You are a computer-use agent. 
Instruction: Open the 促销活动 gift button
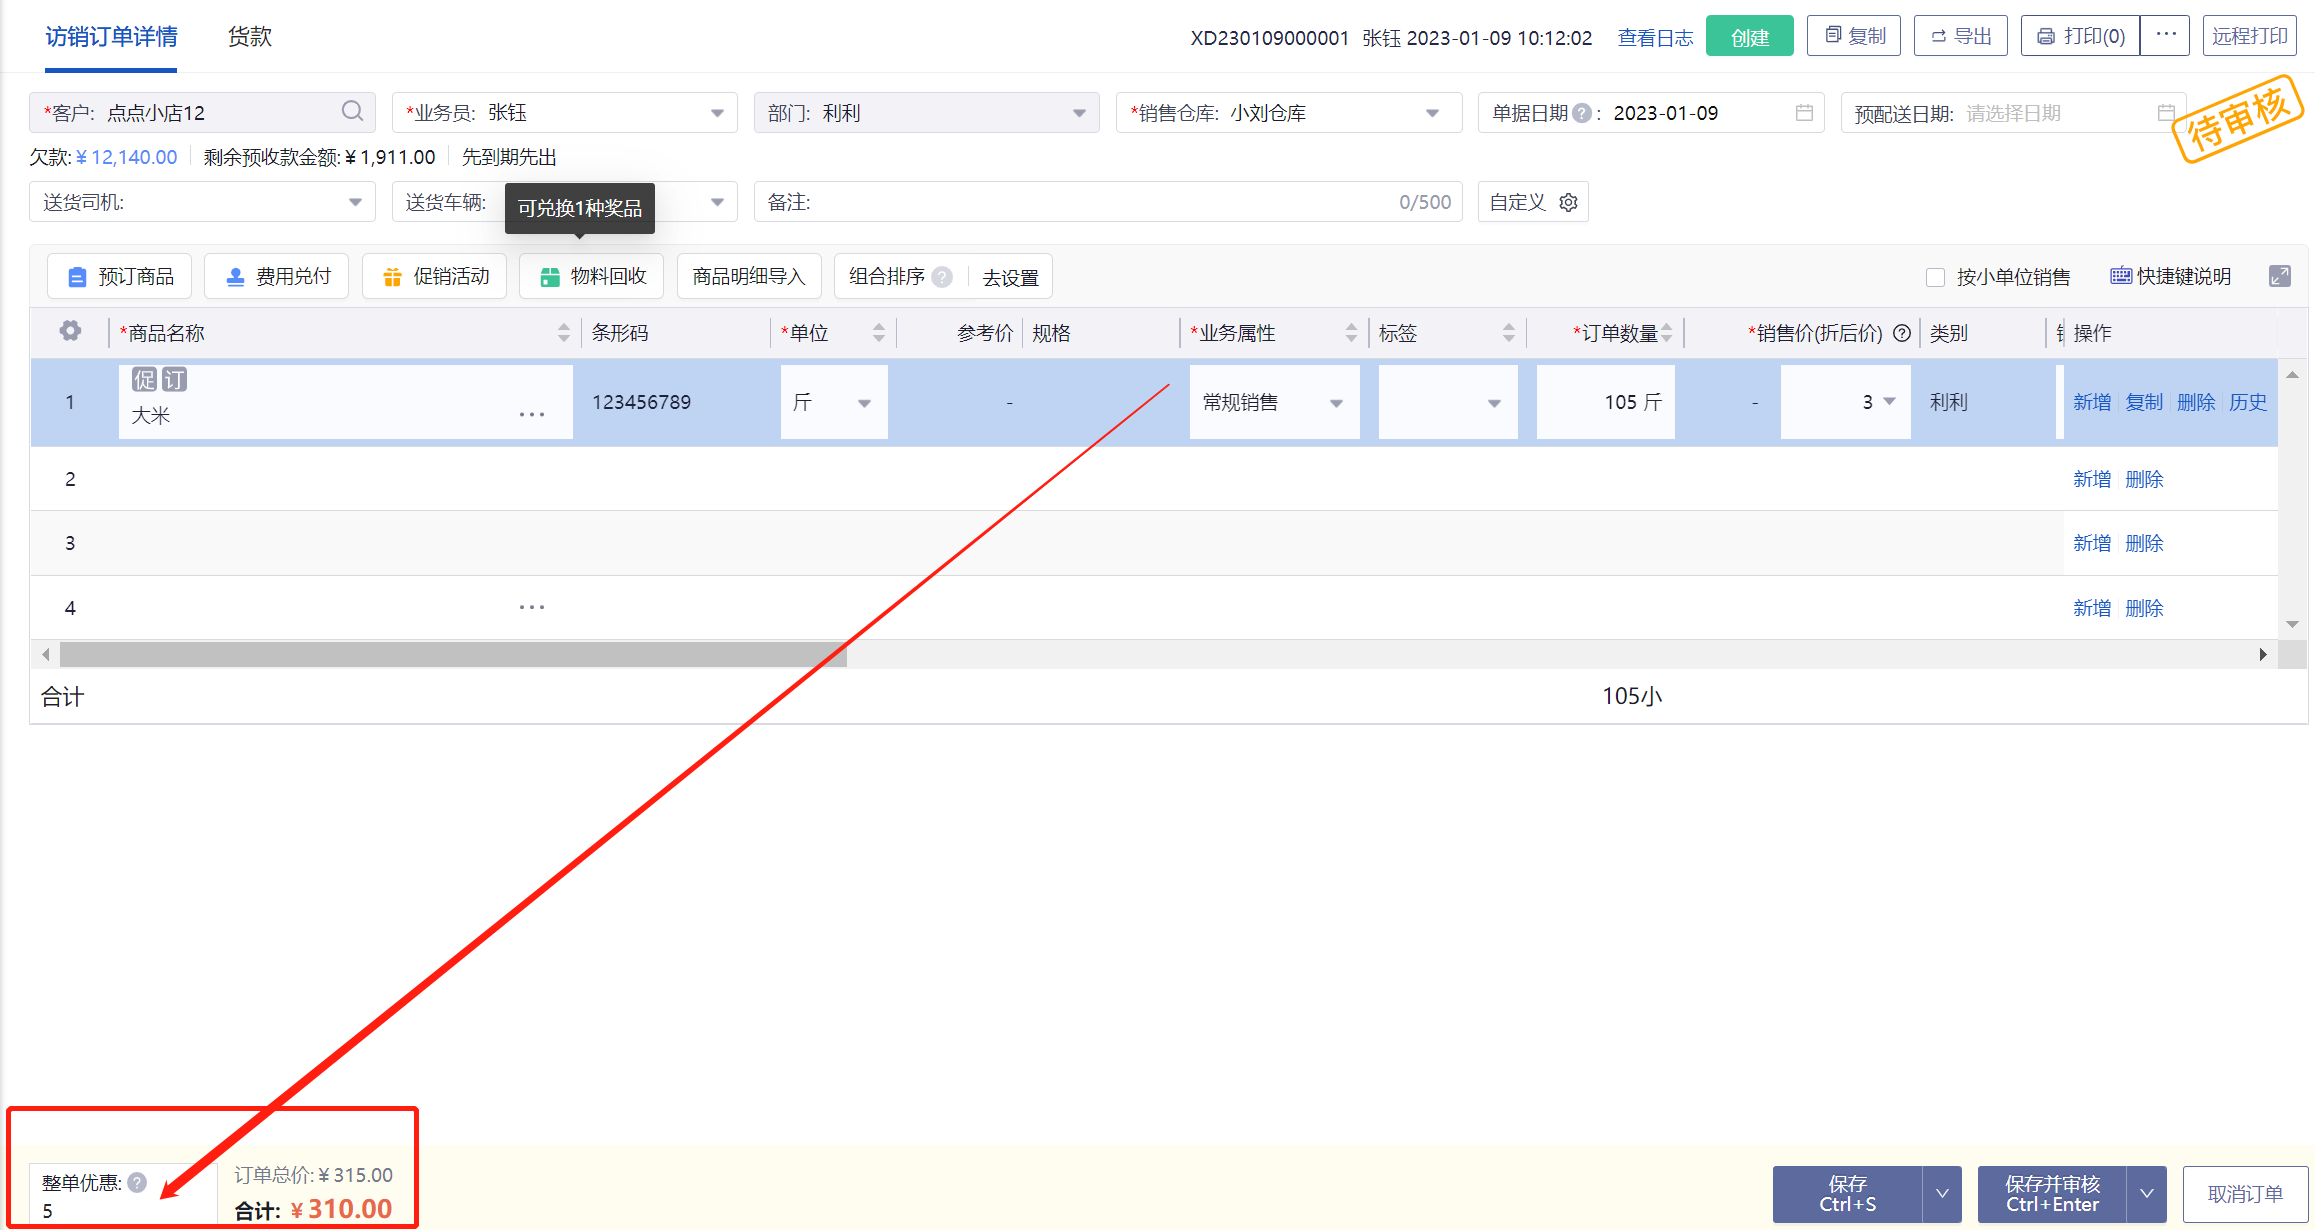tap(435, 277)
